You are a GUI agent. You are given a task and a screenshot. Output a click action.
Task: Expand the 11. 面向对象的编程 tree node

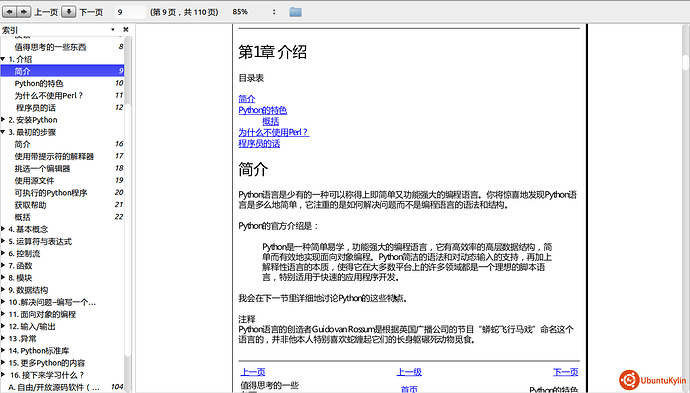tap(3, 314)
